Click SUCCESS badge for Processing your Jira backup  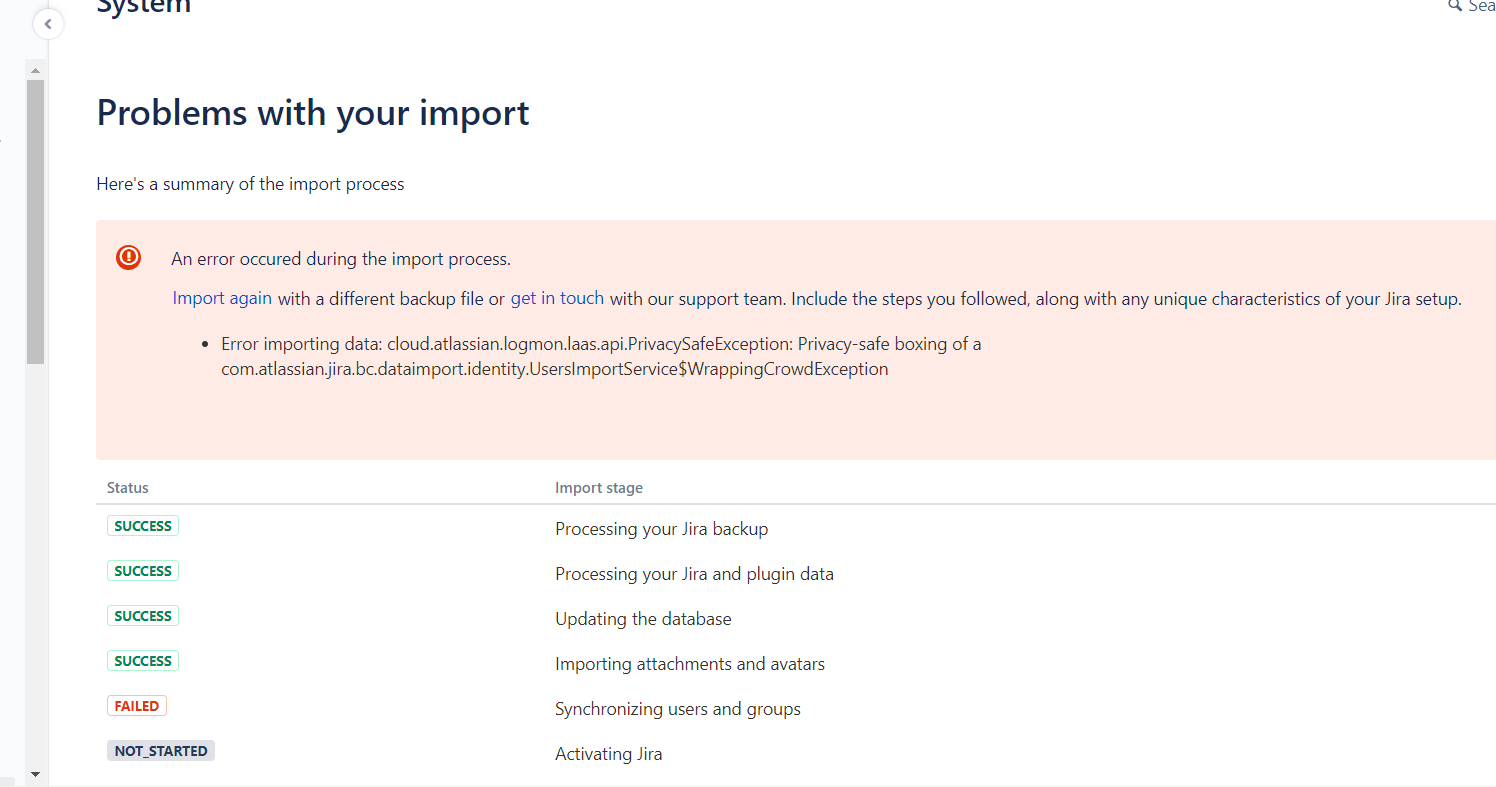click(x=143, y=526)
